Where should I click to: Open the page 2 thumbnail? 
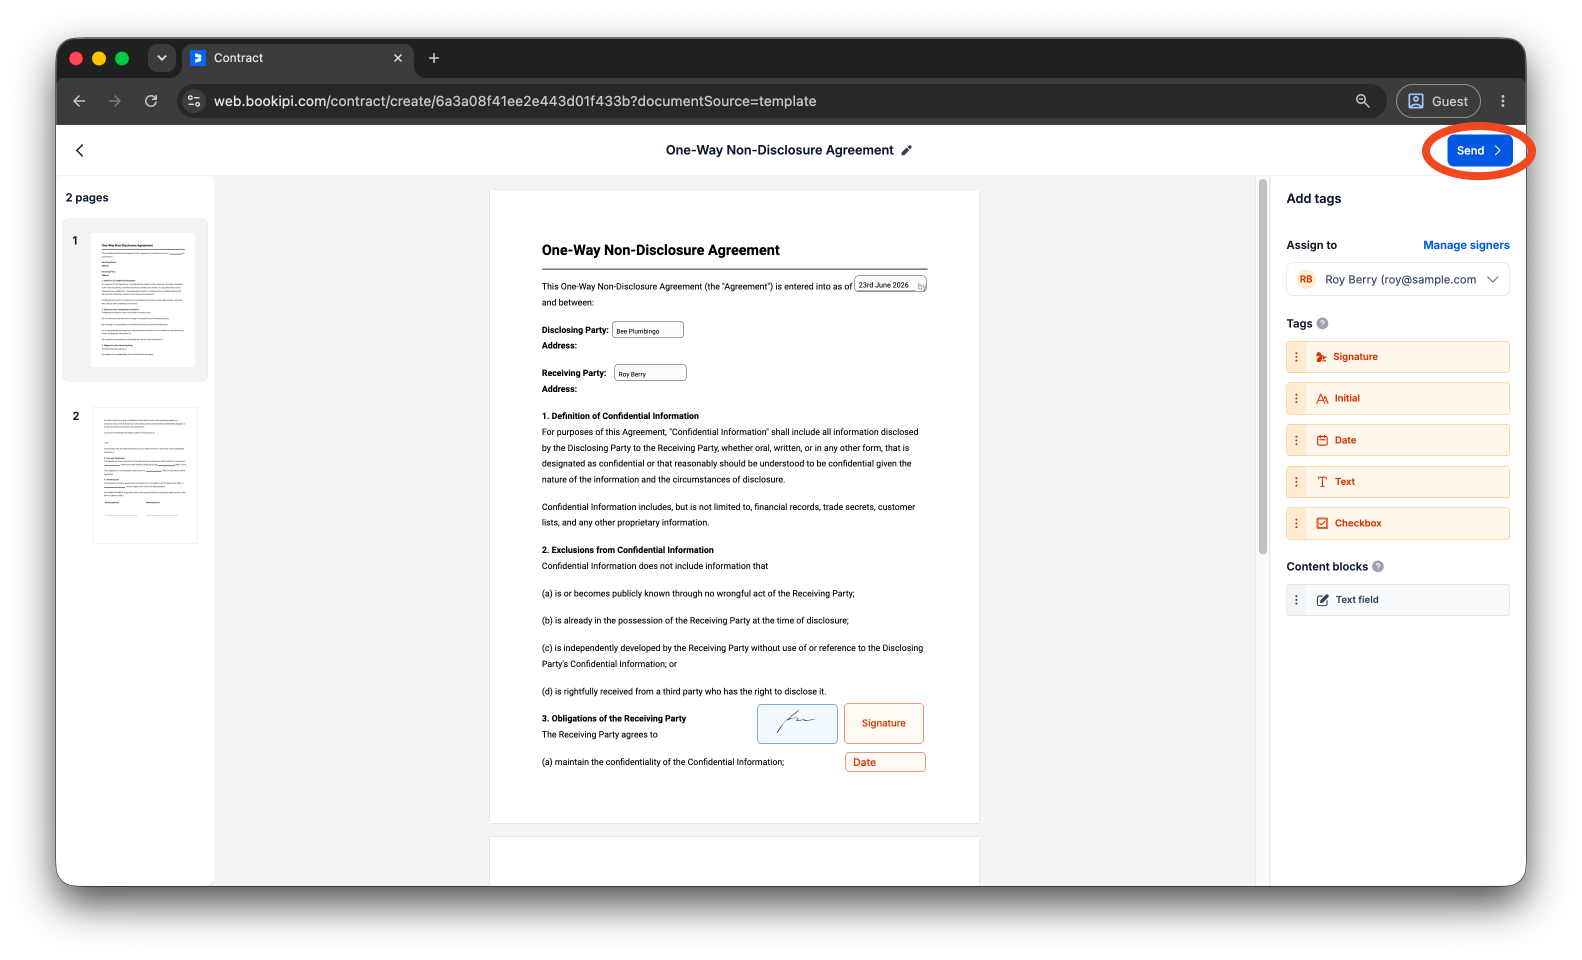click(x=145, y=475)
